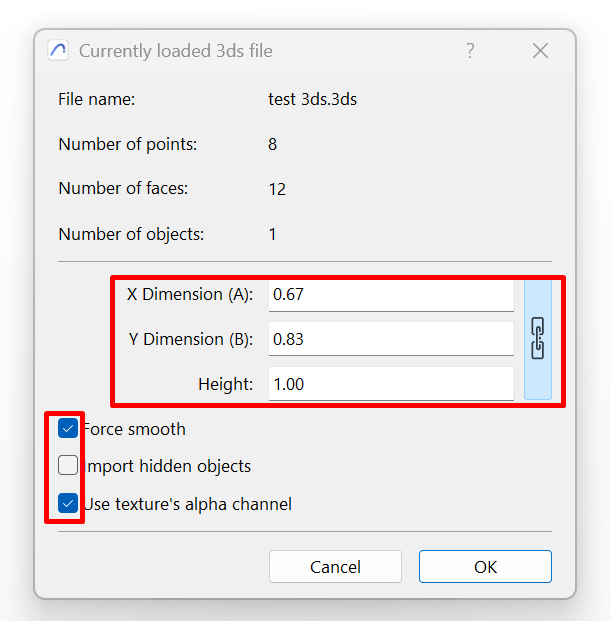611x621 pixels.
Task: Close the 3ds file dialog
Action: click(x=540, y=51)
